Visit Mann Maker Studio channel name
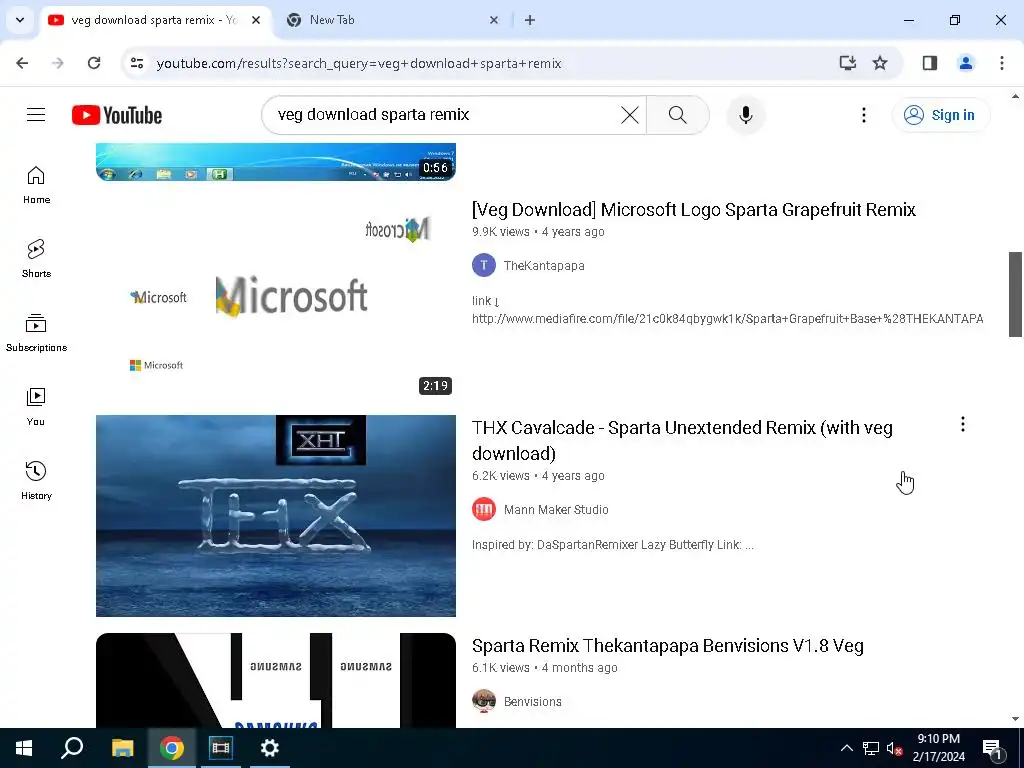The height and width of the screenshot is (768, 1024). [x=556, y=509]
